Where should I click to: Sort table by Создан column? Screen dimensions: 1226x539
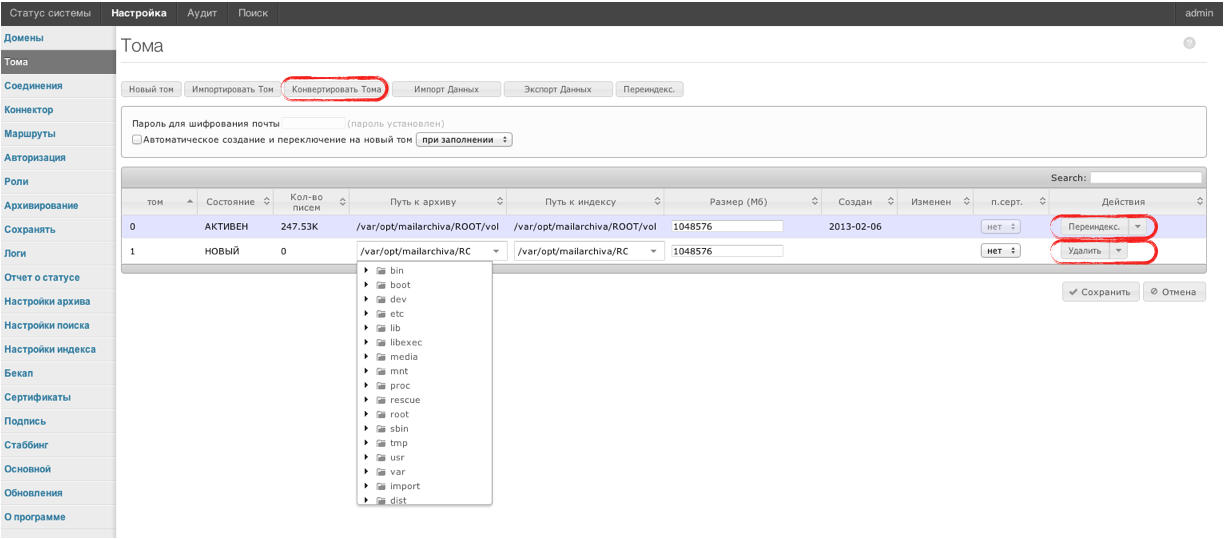(861, 201)
